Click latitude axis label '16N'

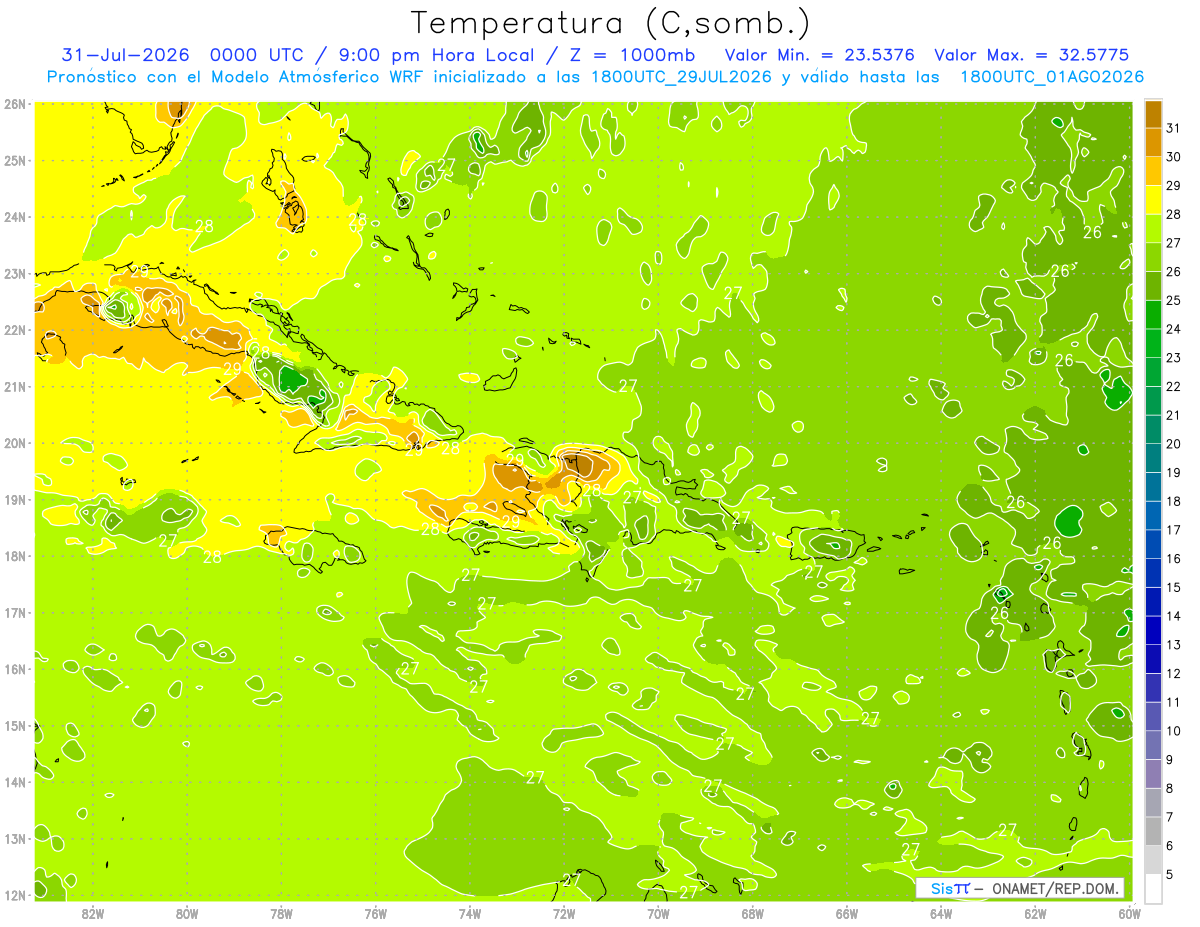[15, 669]
